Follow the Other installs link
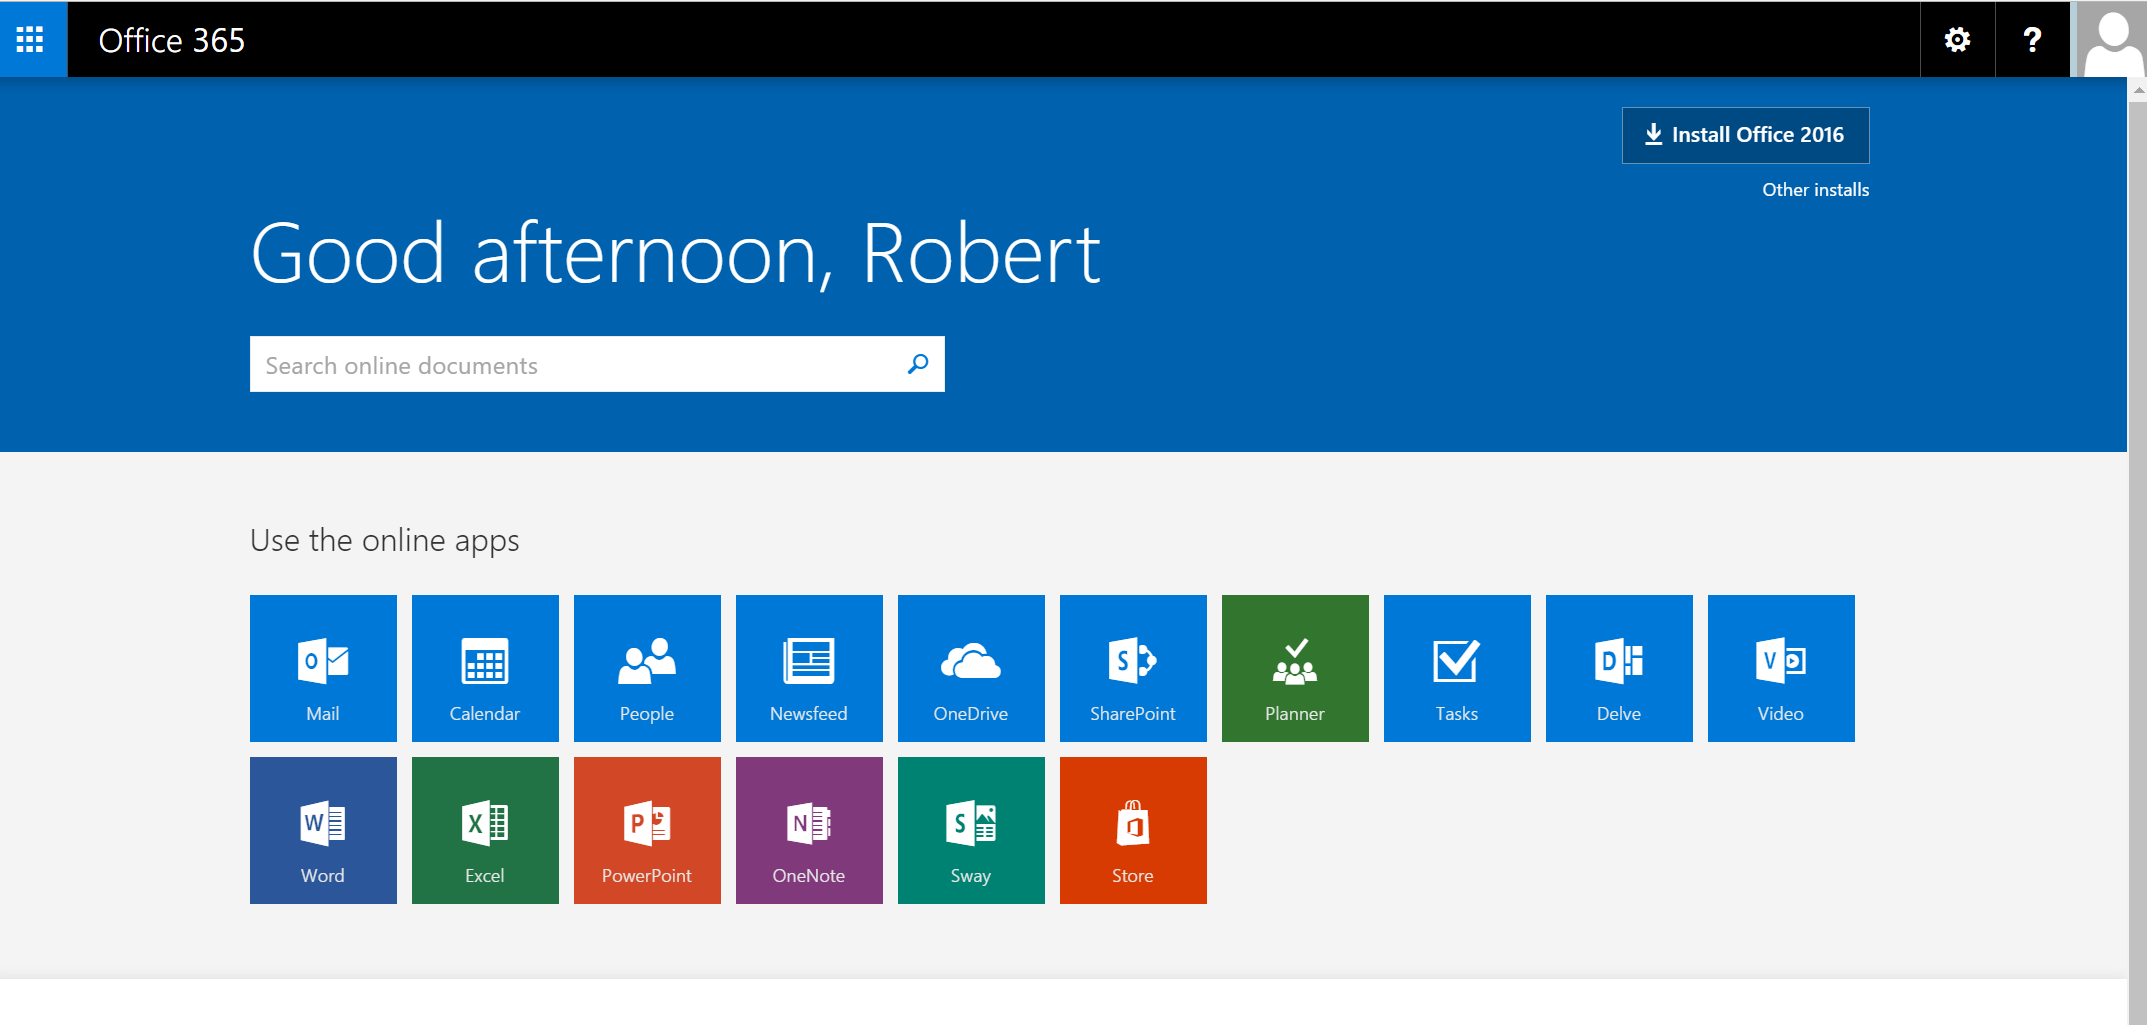Viewport: 2147px width, 1025px height. click(x=1815, y=190)
